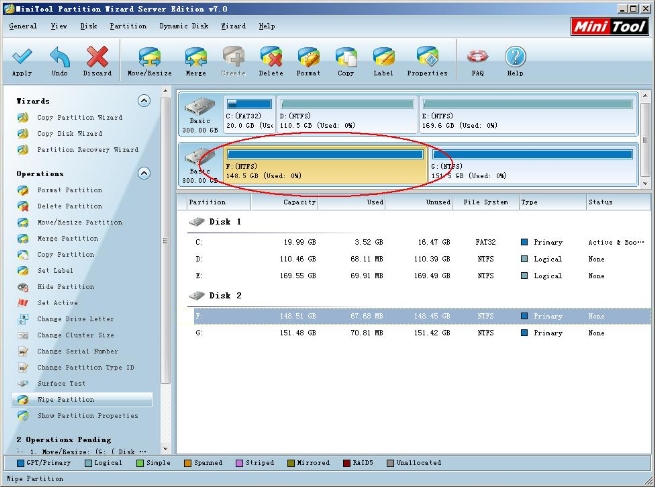This screenshot has height=487, width=655.
Task: Click the Copy Partition operation icon
Action: (23, 255)
